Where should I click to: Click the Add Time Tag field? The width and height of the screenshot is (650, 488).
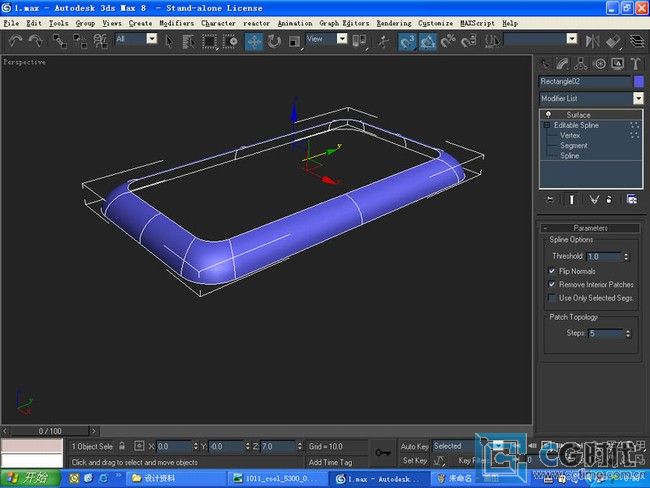[x=330, y=462]
